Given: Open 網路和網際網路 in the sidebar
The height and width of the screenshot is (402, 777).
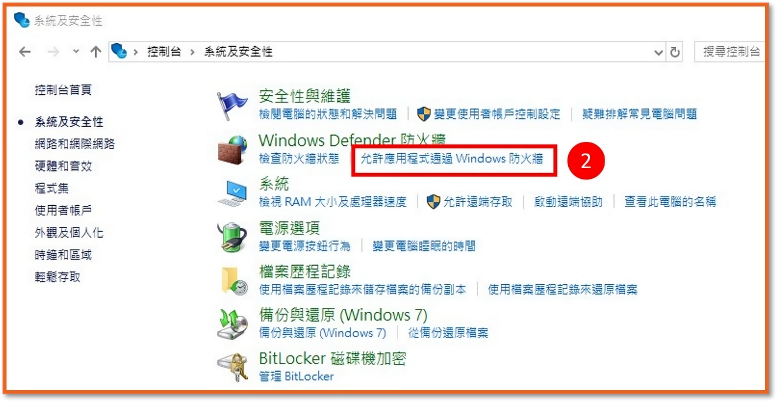Looking at the screenshot, I should [75, 144].
